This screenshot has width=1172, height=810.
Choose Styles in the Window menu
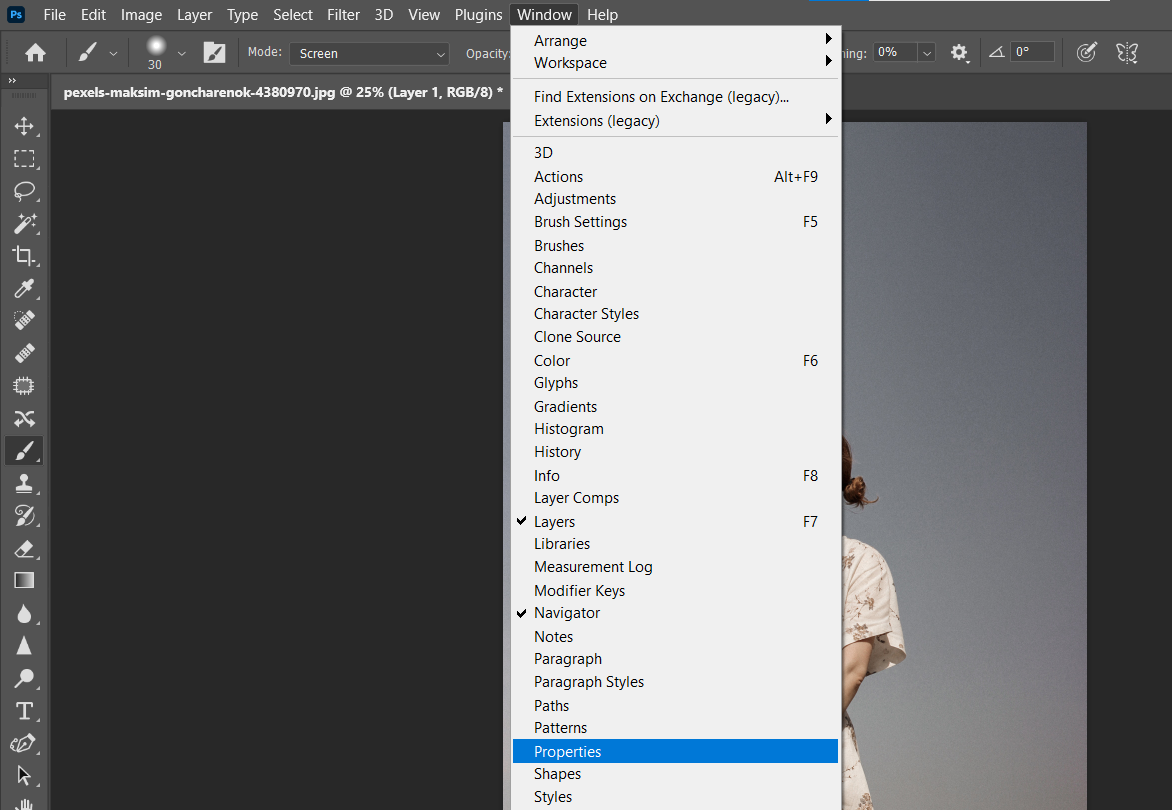click(x=675, y=797)
